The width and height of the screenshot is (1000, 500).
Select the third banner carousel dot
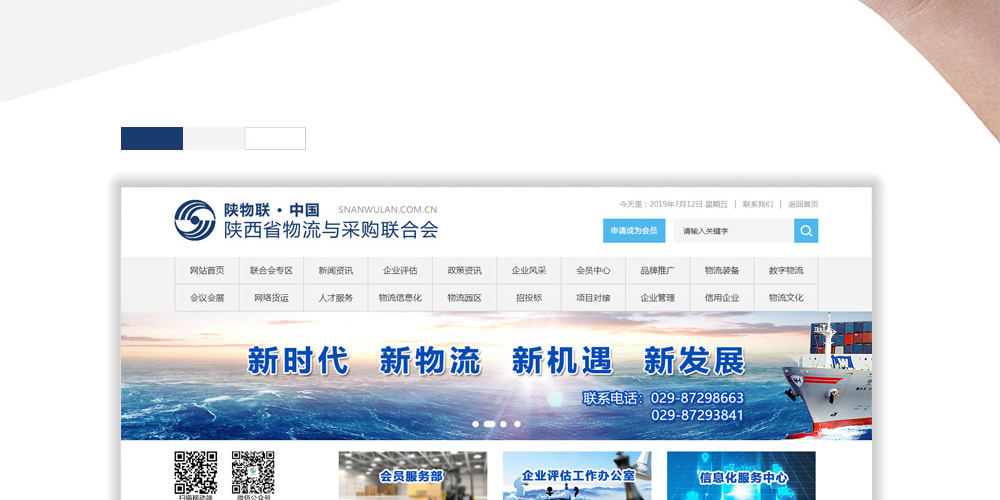point(503,424)
